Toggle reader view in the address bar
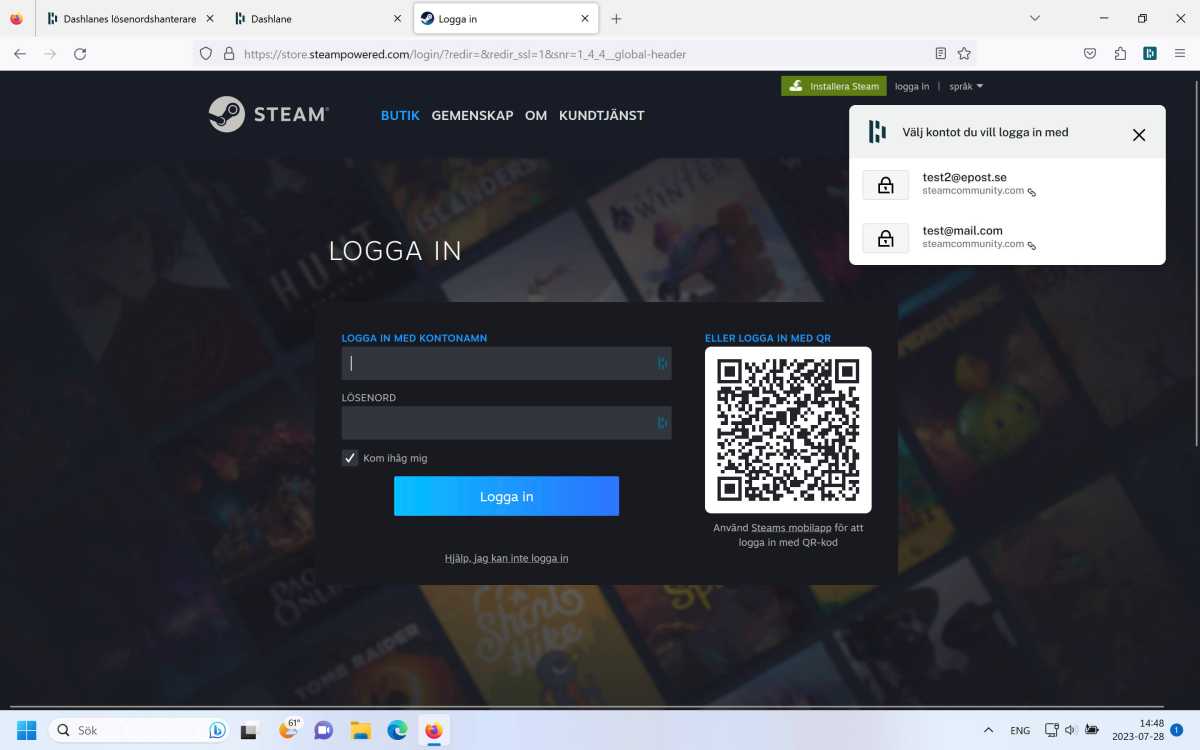The image size is (1200, 750). [x=940, y=54]
